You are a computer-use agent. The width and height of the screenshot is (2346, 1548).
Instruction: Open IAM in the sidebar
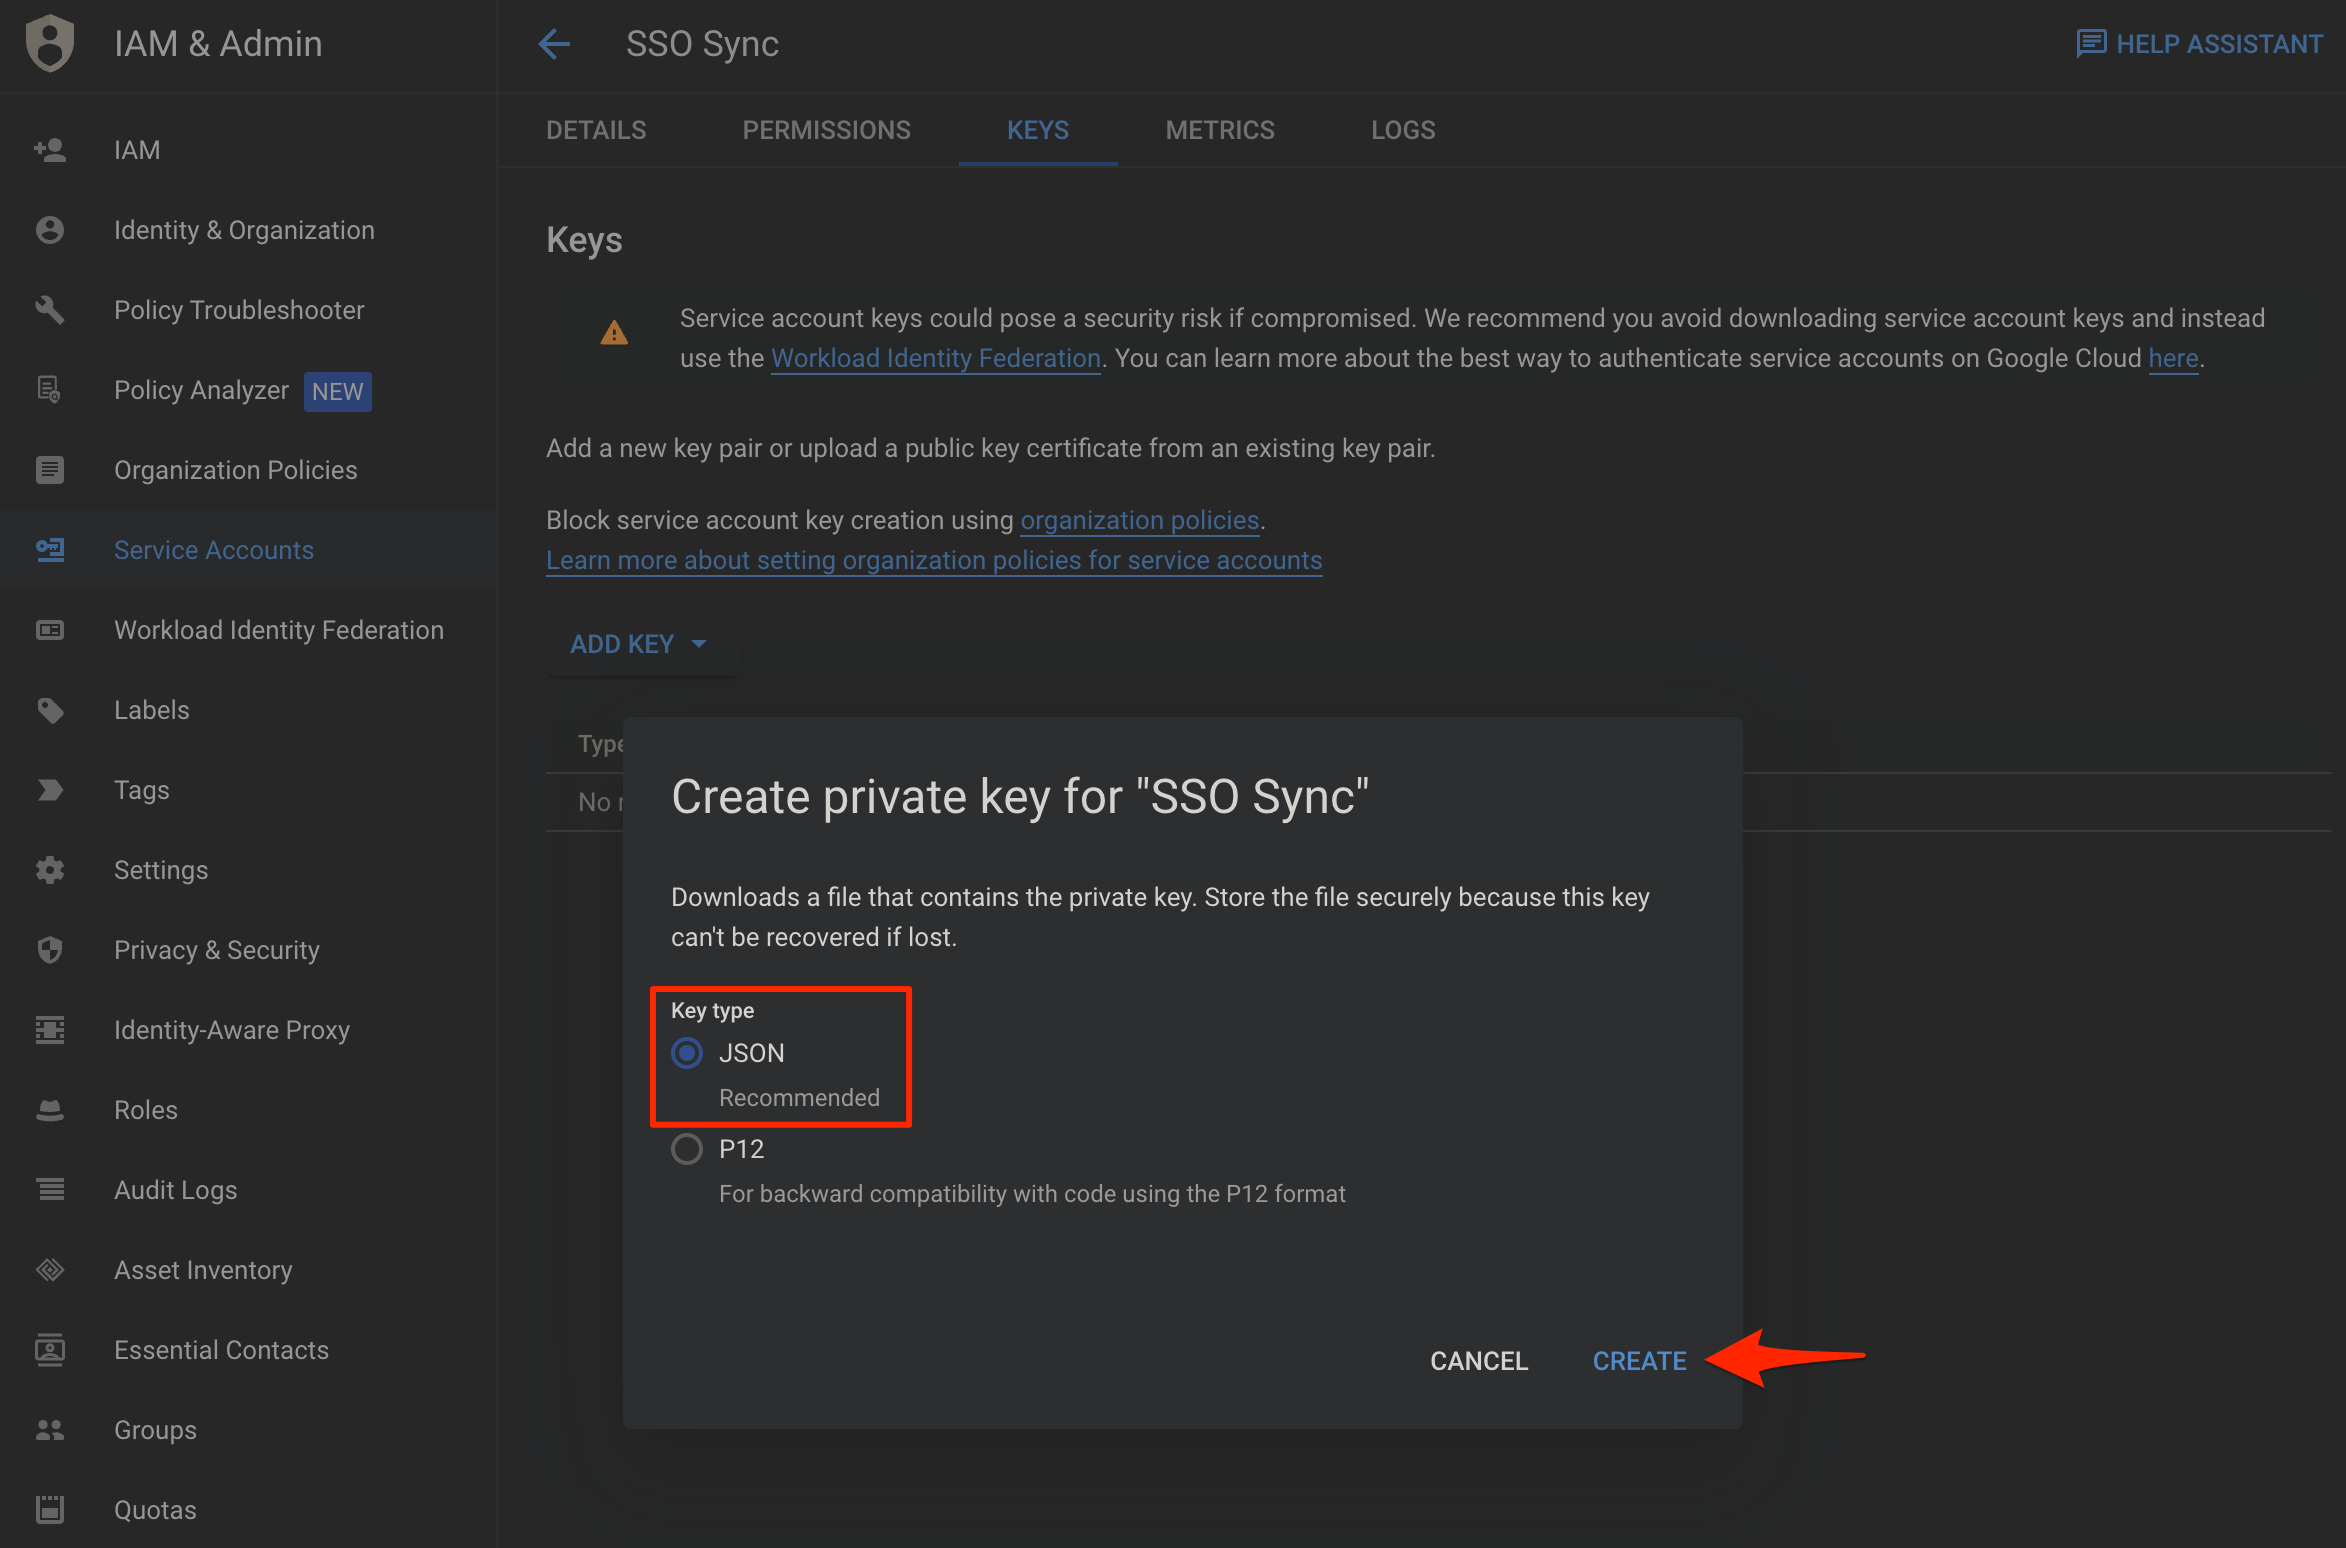coord(248,150)
